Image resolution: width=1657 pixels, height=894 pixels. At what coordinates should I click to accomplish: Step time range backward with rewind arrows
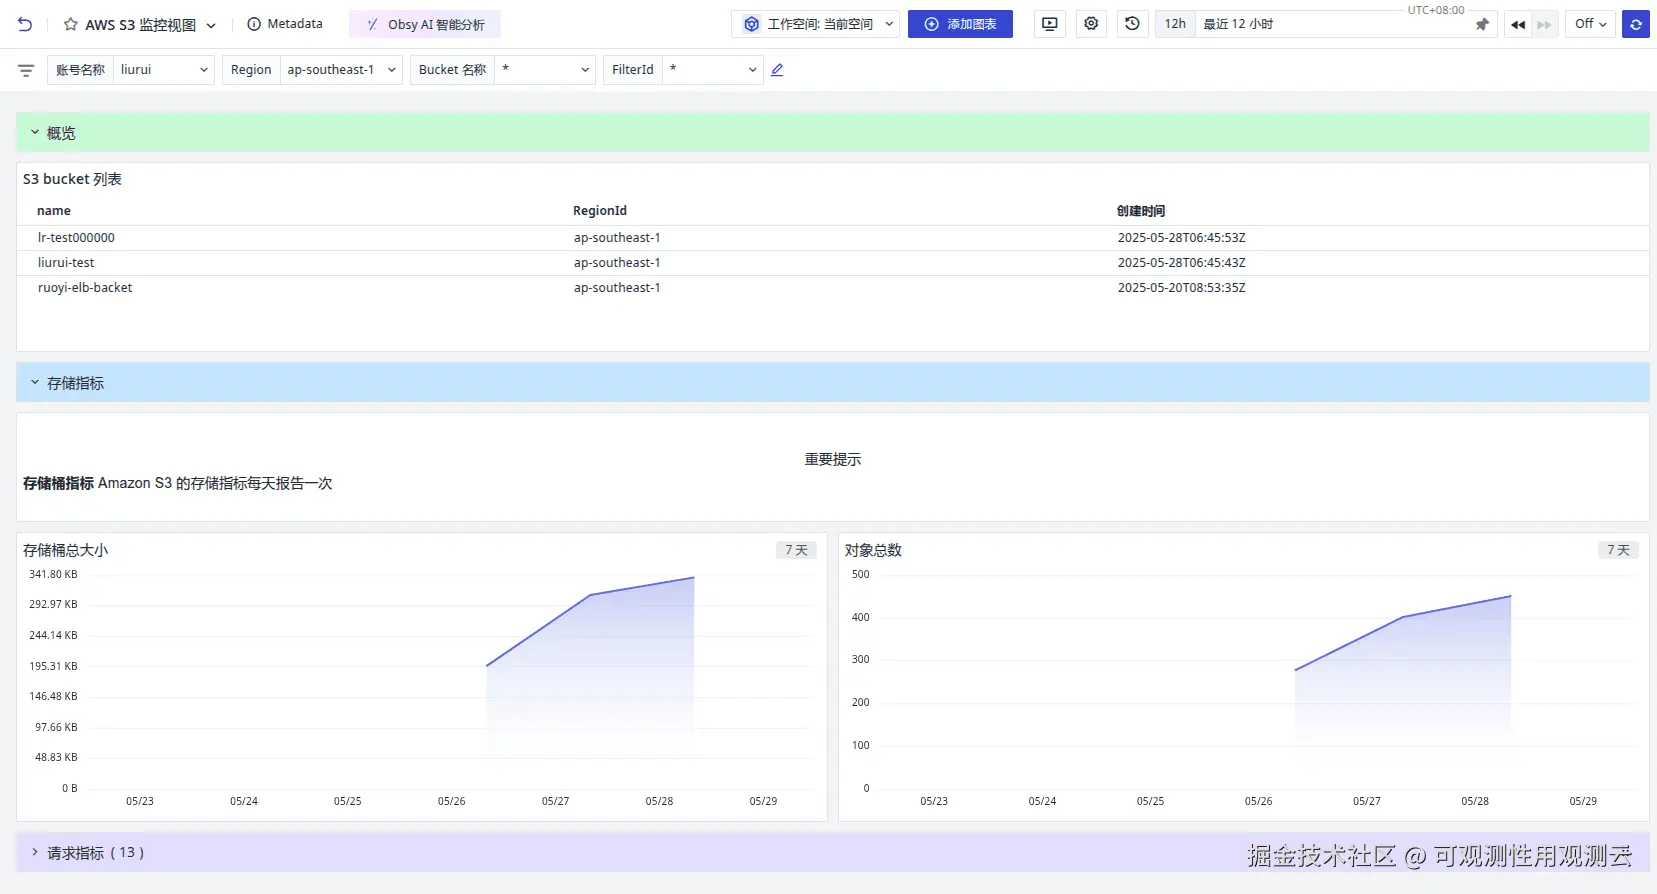click(1518, 24)
